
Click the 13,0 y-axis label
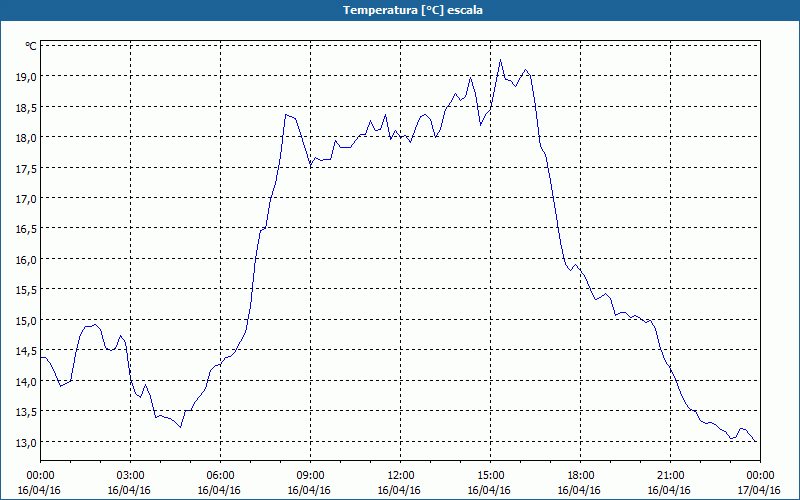click(27, 442)
